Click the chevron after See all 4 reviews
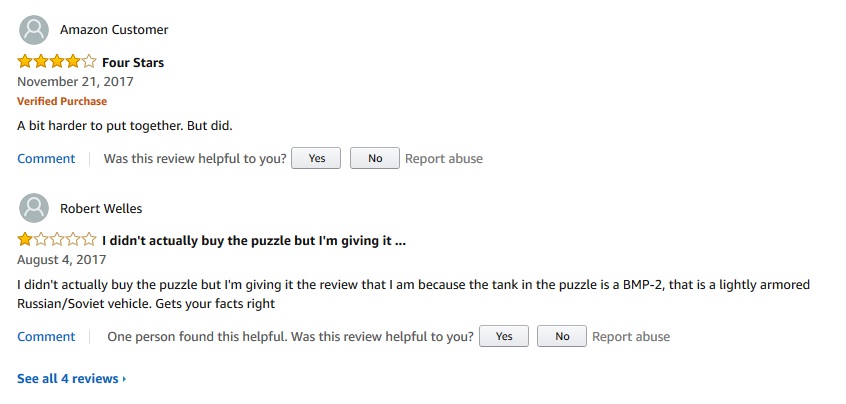 (x=124, y=379)
